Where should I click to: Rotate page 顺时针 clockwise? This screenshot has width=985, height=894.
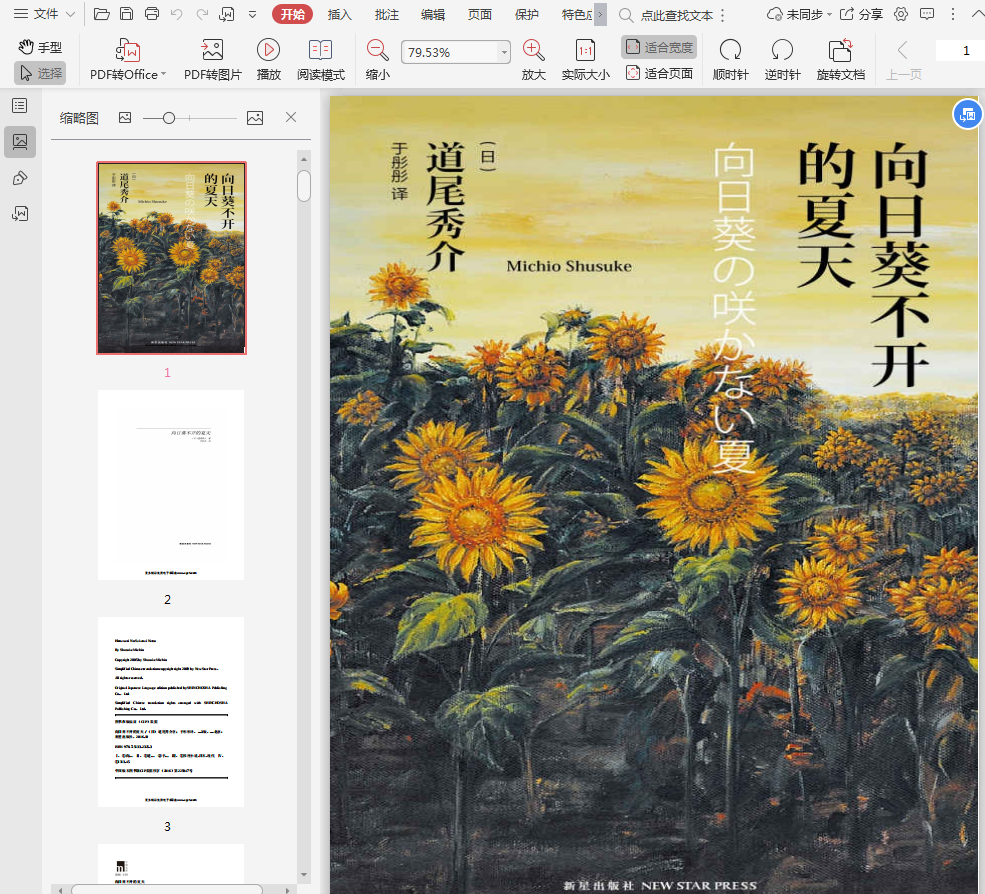point(730,60)
